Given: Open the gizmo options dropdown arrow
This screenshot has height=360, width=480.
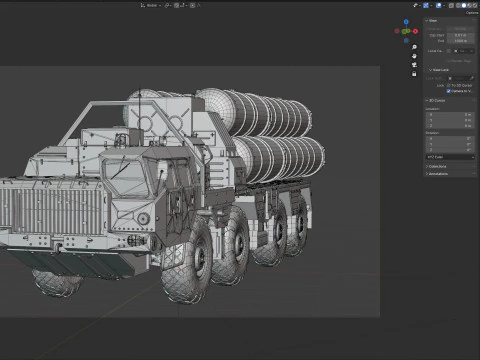Looking at the screenshot, I should [431, 5].
